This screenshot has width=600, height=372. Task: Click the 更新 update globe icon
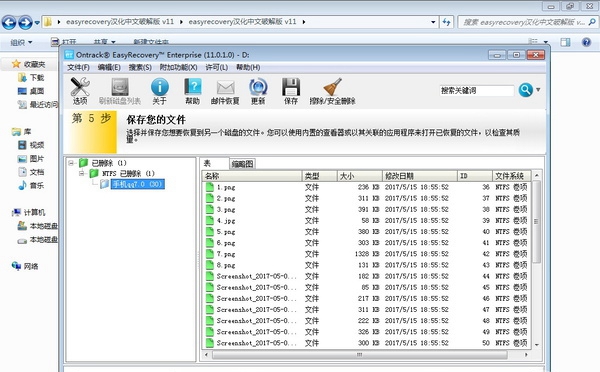pos(258,91)
